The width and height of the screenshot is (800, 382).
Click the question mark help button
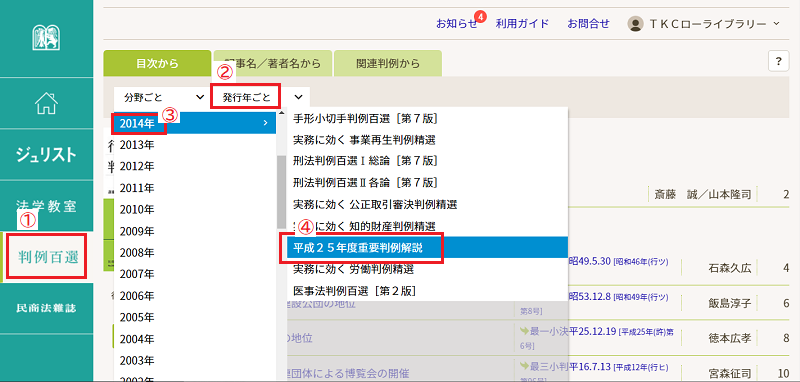779,62
